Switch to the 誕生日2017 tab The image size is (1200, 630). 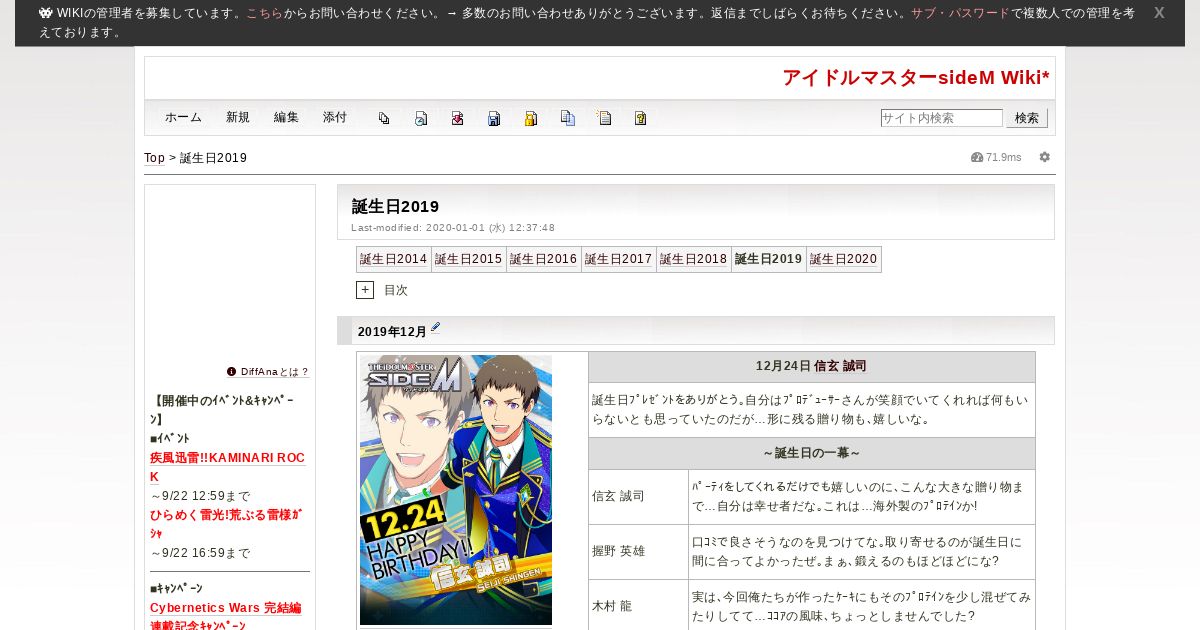coord(619,259)
